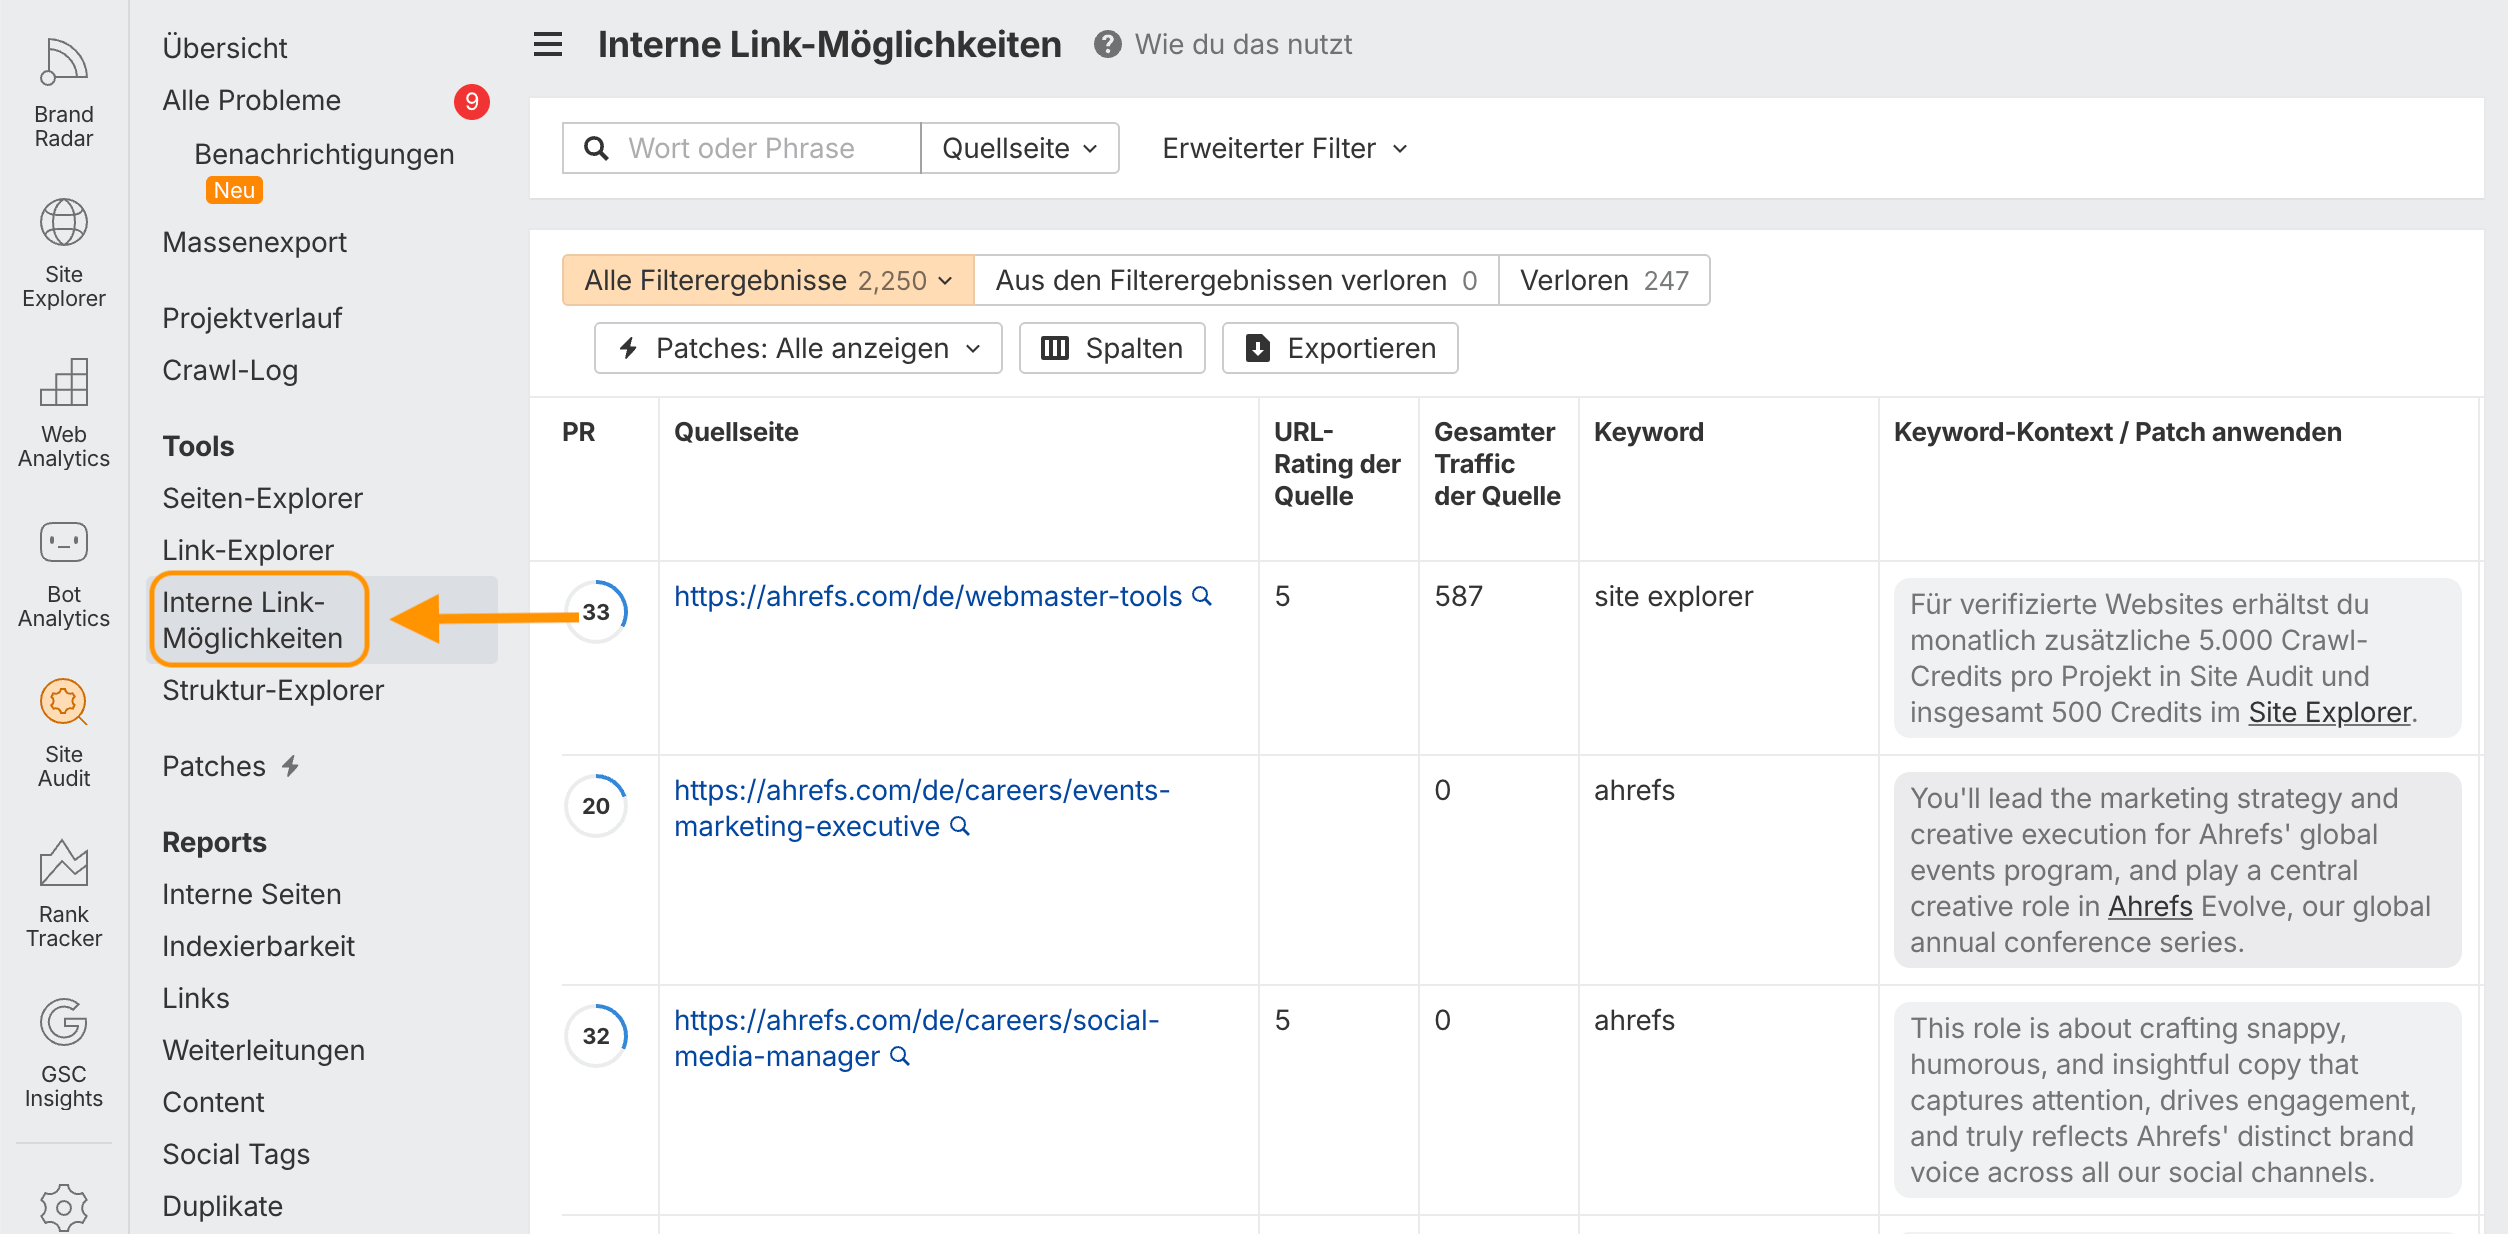This screenshot has height=1234, width=2508.
Task: Open GSC Insights from the sidebar
Action: [64, 1053]
